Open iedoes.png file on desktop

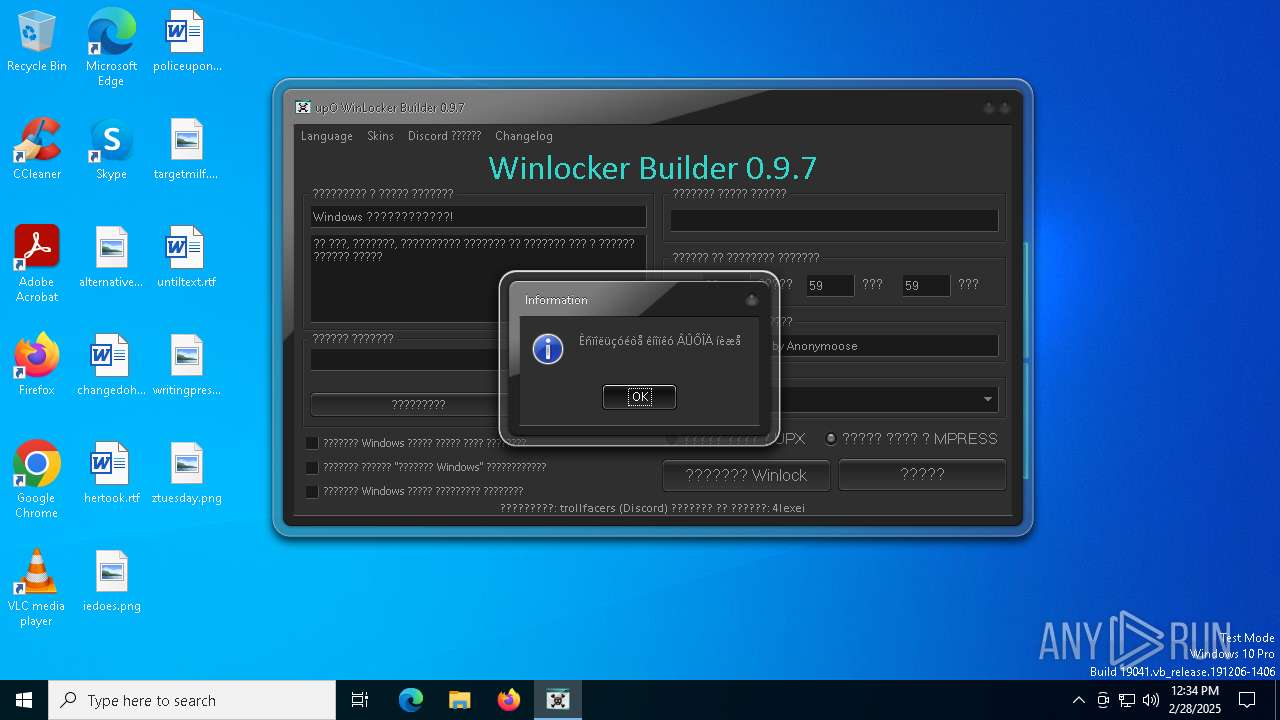pos(111,582)
